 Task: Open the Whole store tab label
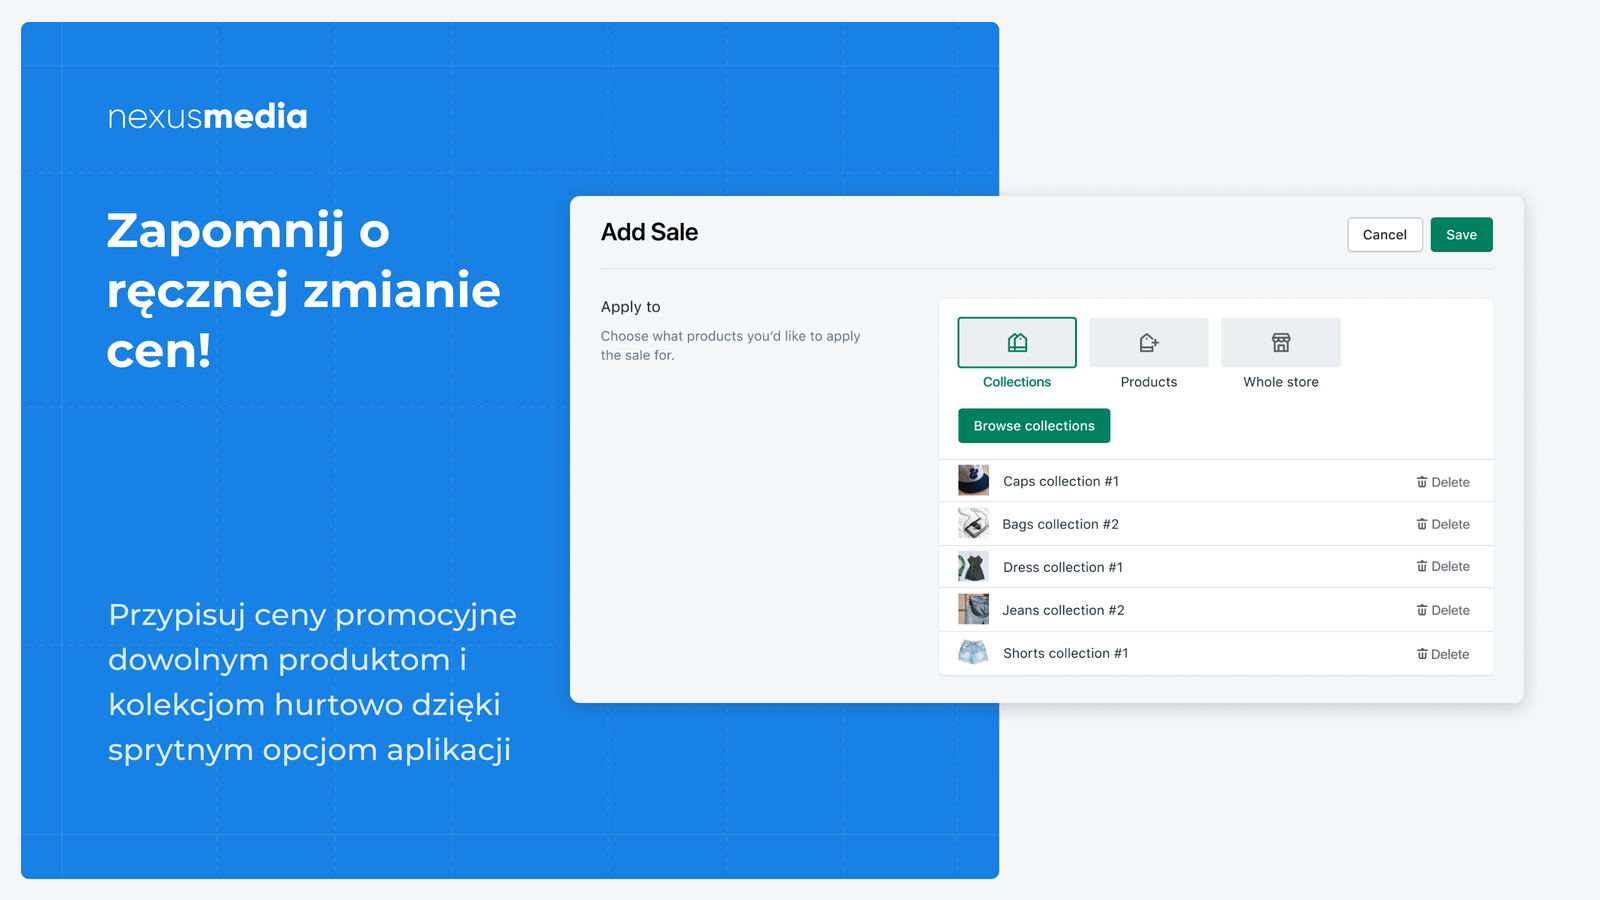pos(1281,382)
